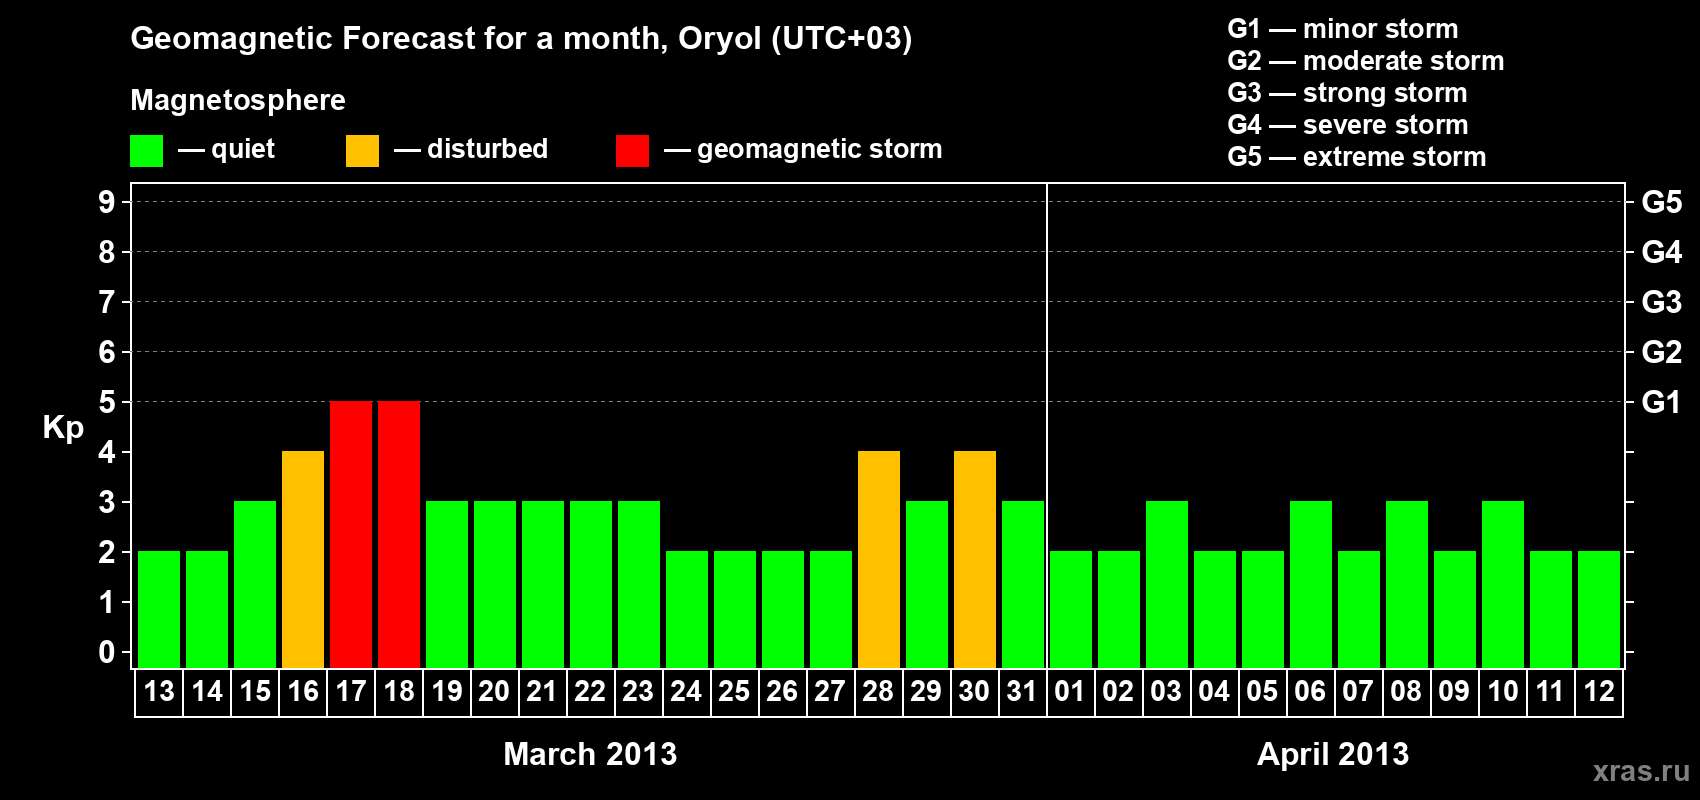Screen dimensions: 1700x800
Task: Select the orange bar for March 30
Action: (x=975, y=560)
